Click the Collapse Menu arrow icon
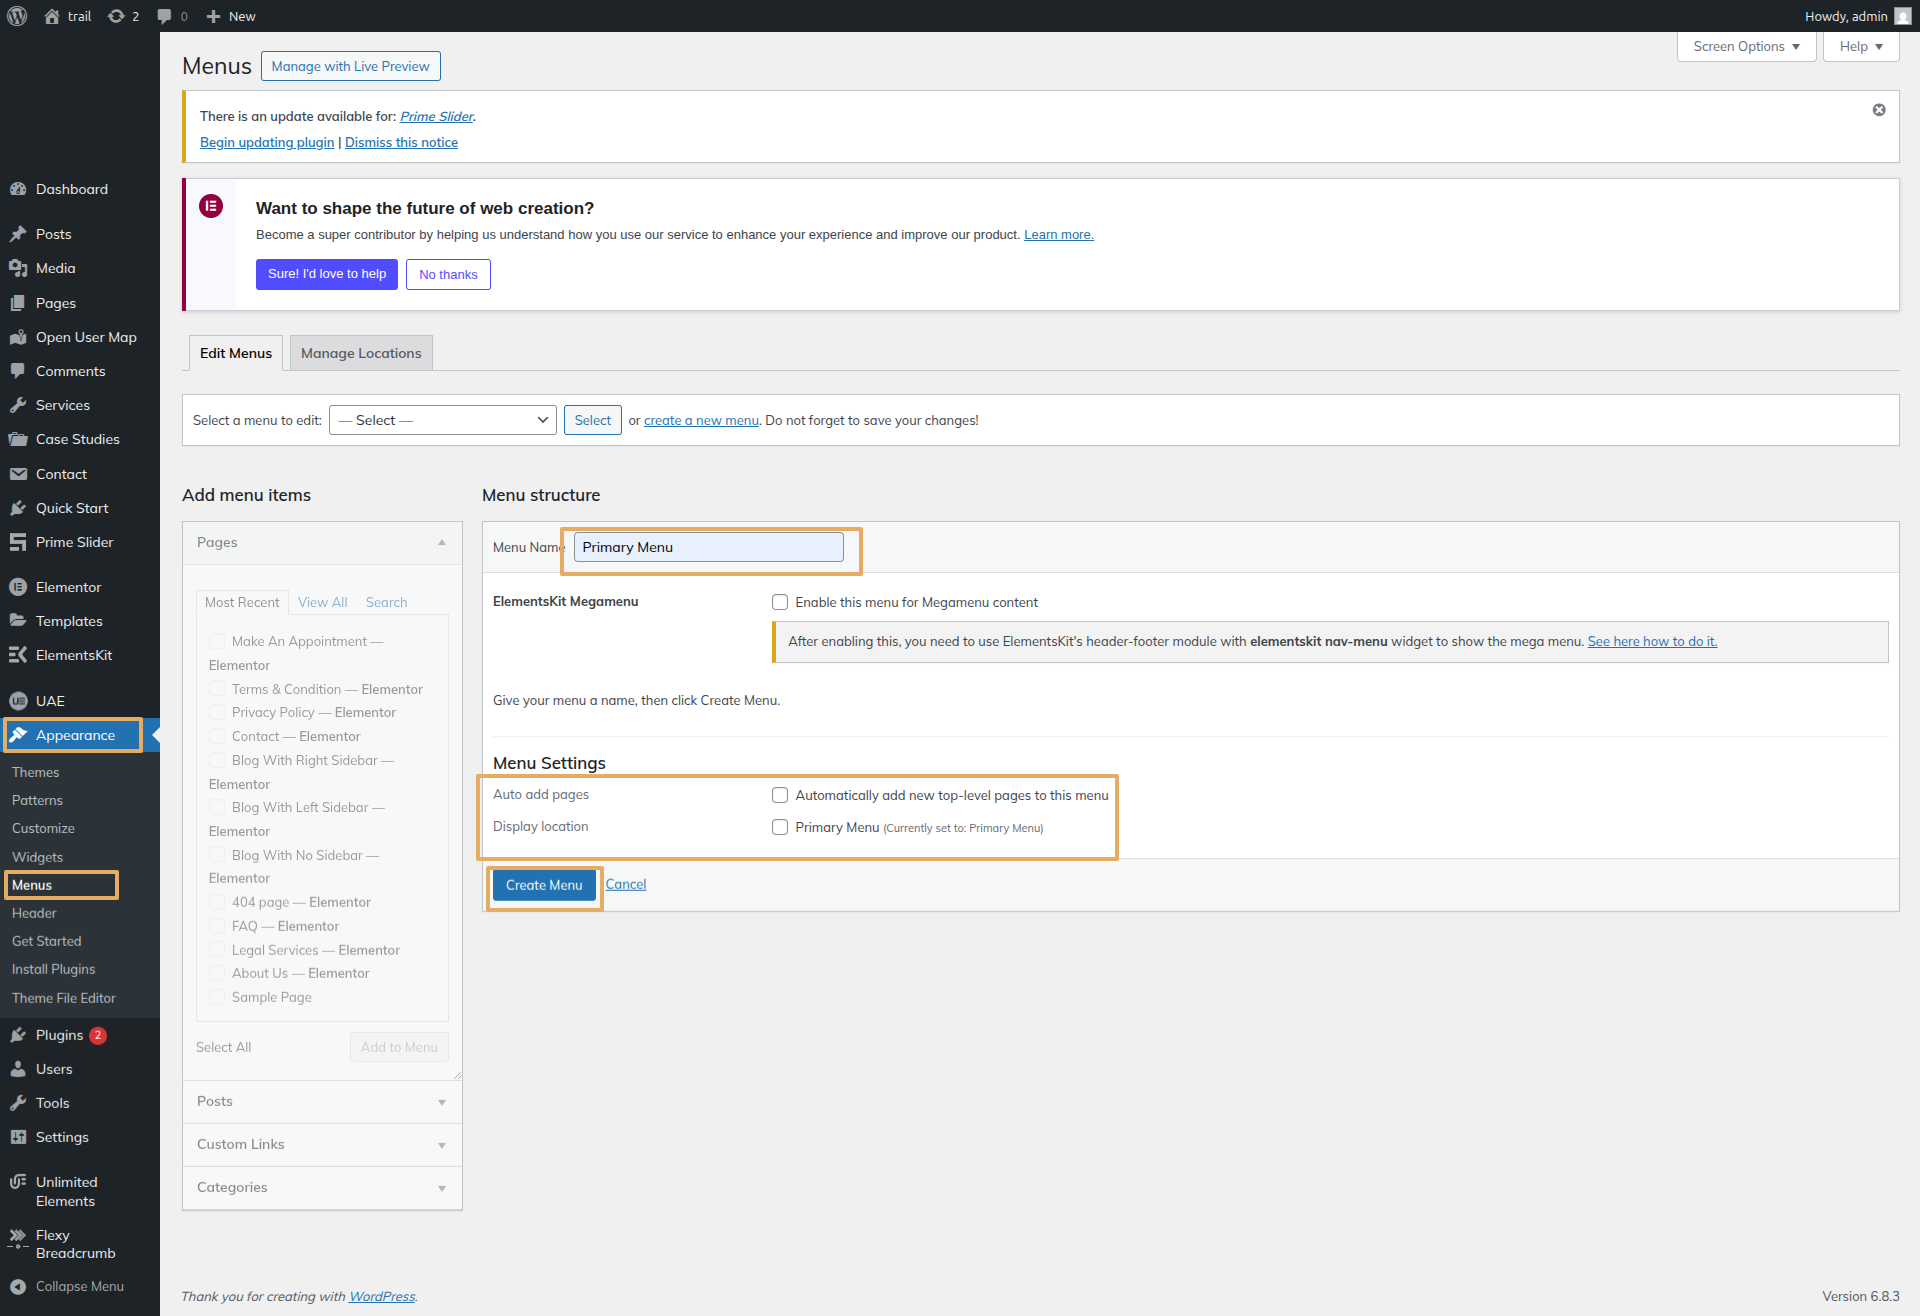Screen dimensions: 1920x1316 pos(18,1287)
